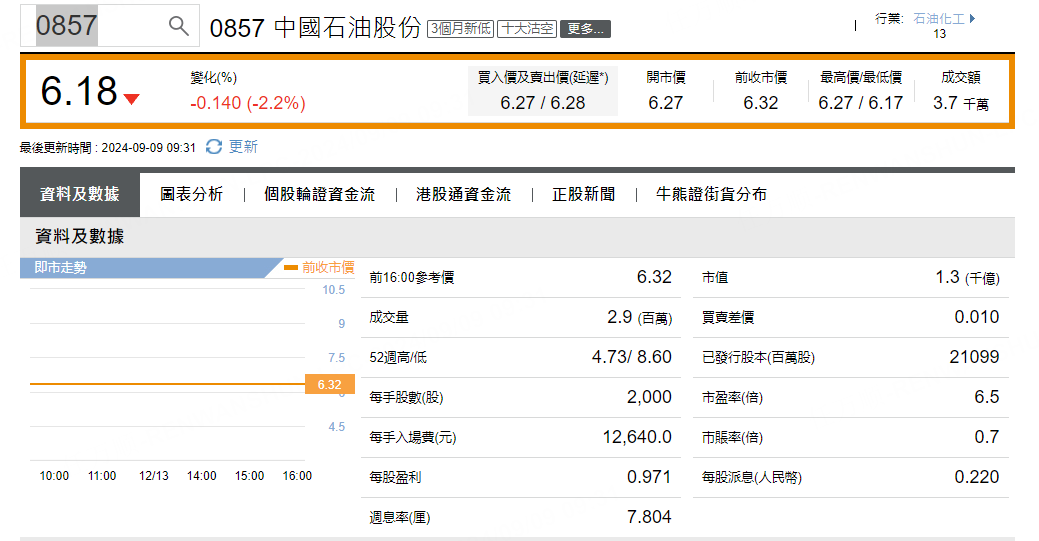1039x541 pixels.
Task: Focus the stock code field showing 0857
Action: pyautogui.click(x=109, y=26)
